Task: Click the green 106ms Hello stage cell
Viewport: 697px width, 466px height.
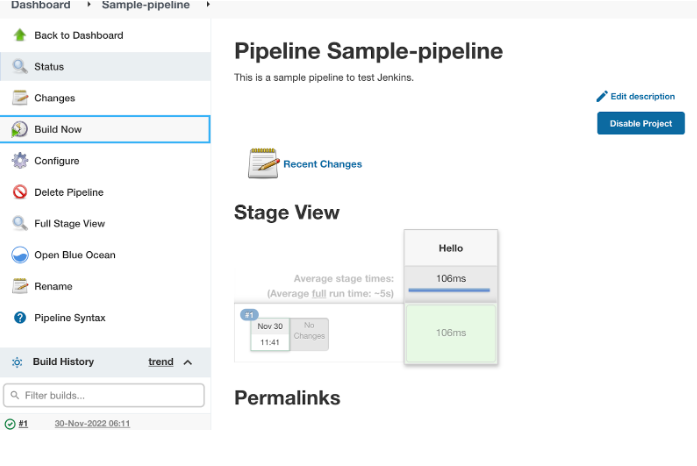Action: tap(450, 332)
